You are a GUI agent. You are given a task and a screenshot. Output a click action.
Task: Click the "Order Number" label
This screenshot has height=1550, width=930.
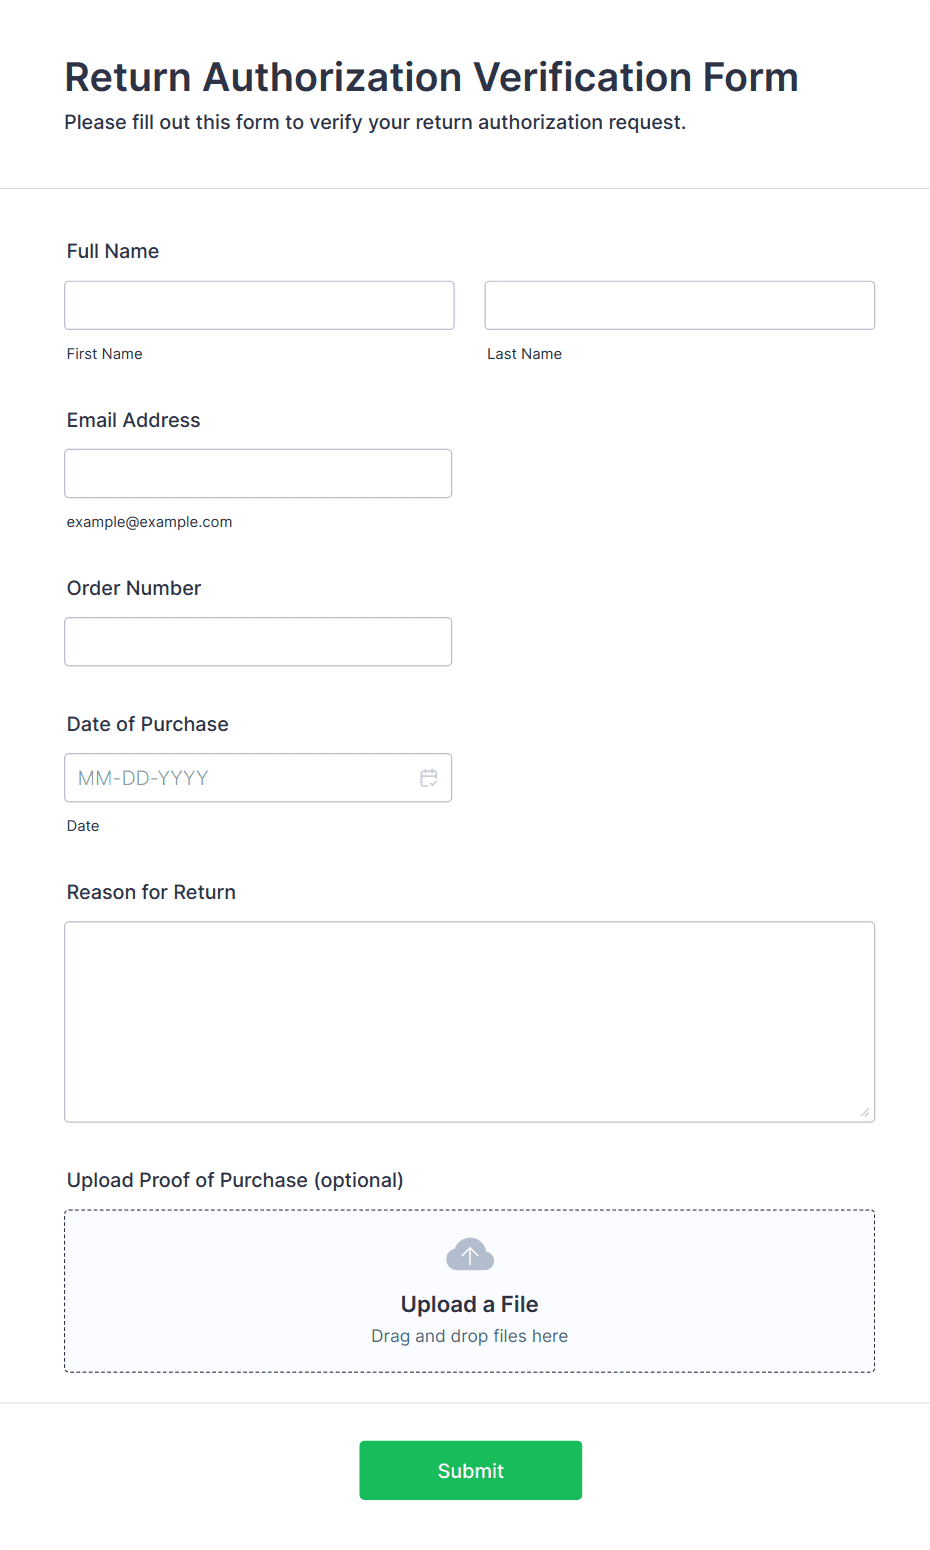[x=134, y=588]
